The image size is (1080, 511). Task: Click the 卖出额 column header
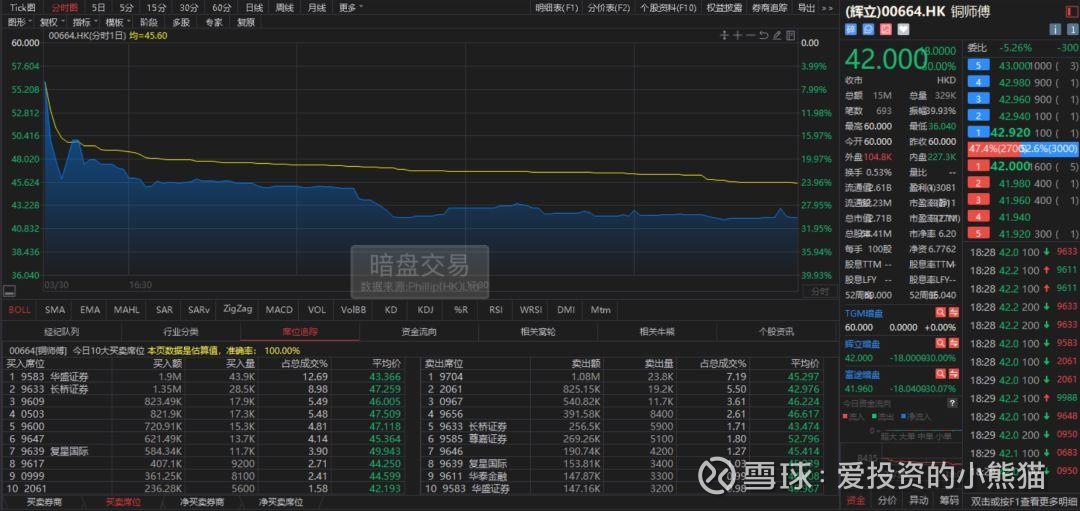click(586, 363)
